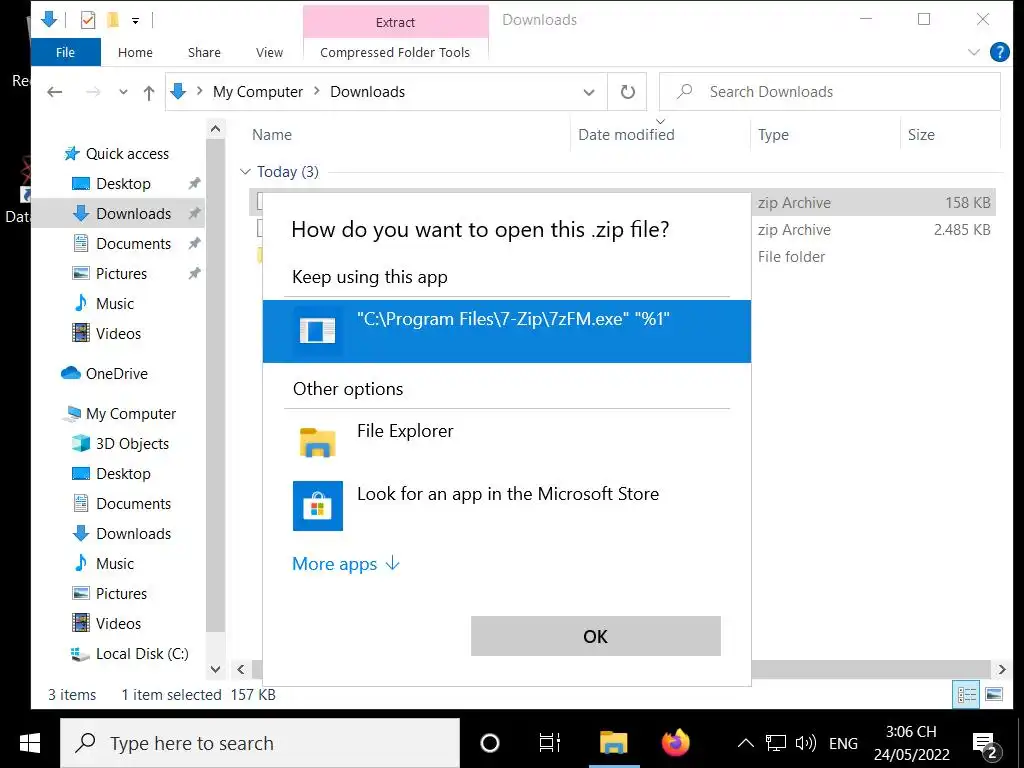This screenshot has height=768, width=1024.
Task: Open pinned Pictures under Quick access
Action: point(121,274)
